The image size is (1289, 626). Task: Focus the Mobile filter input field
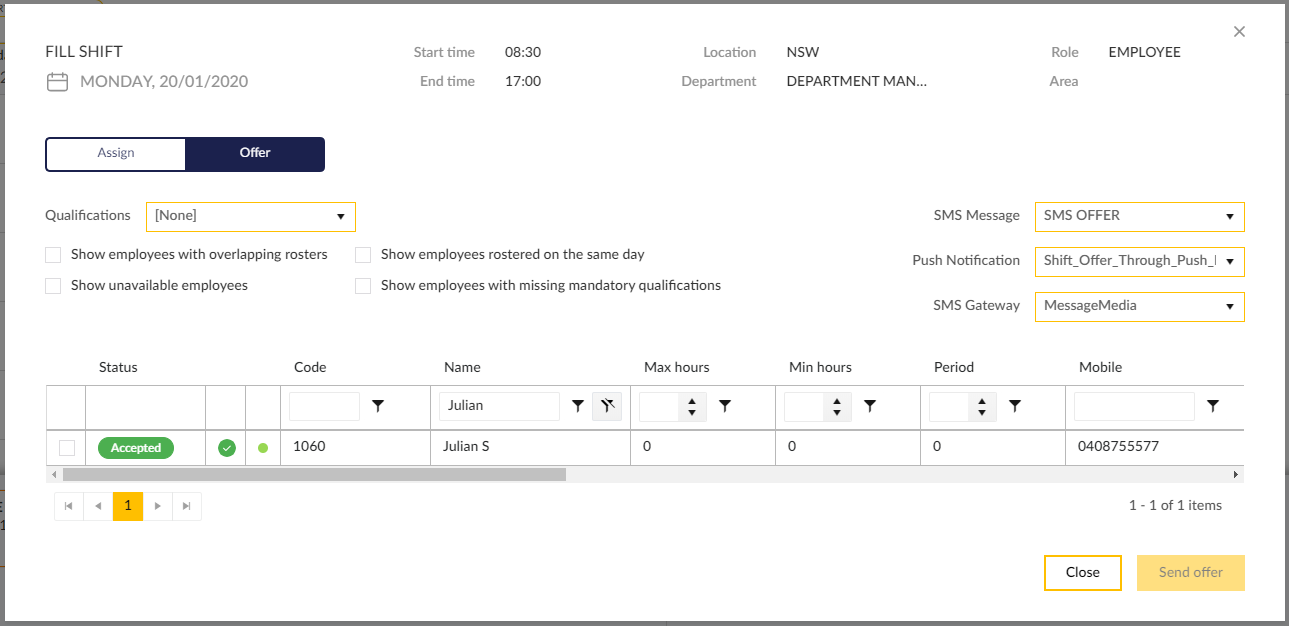pyautogui.click(x=1134, y=406)
